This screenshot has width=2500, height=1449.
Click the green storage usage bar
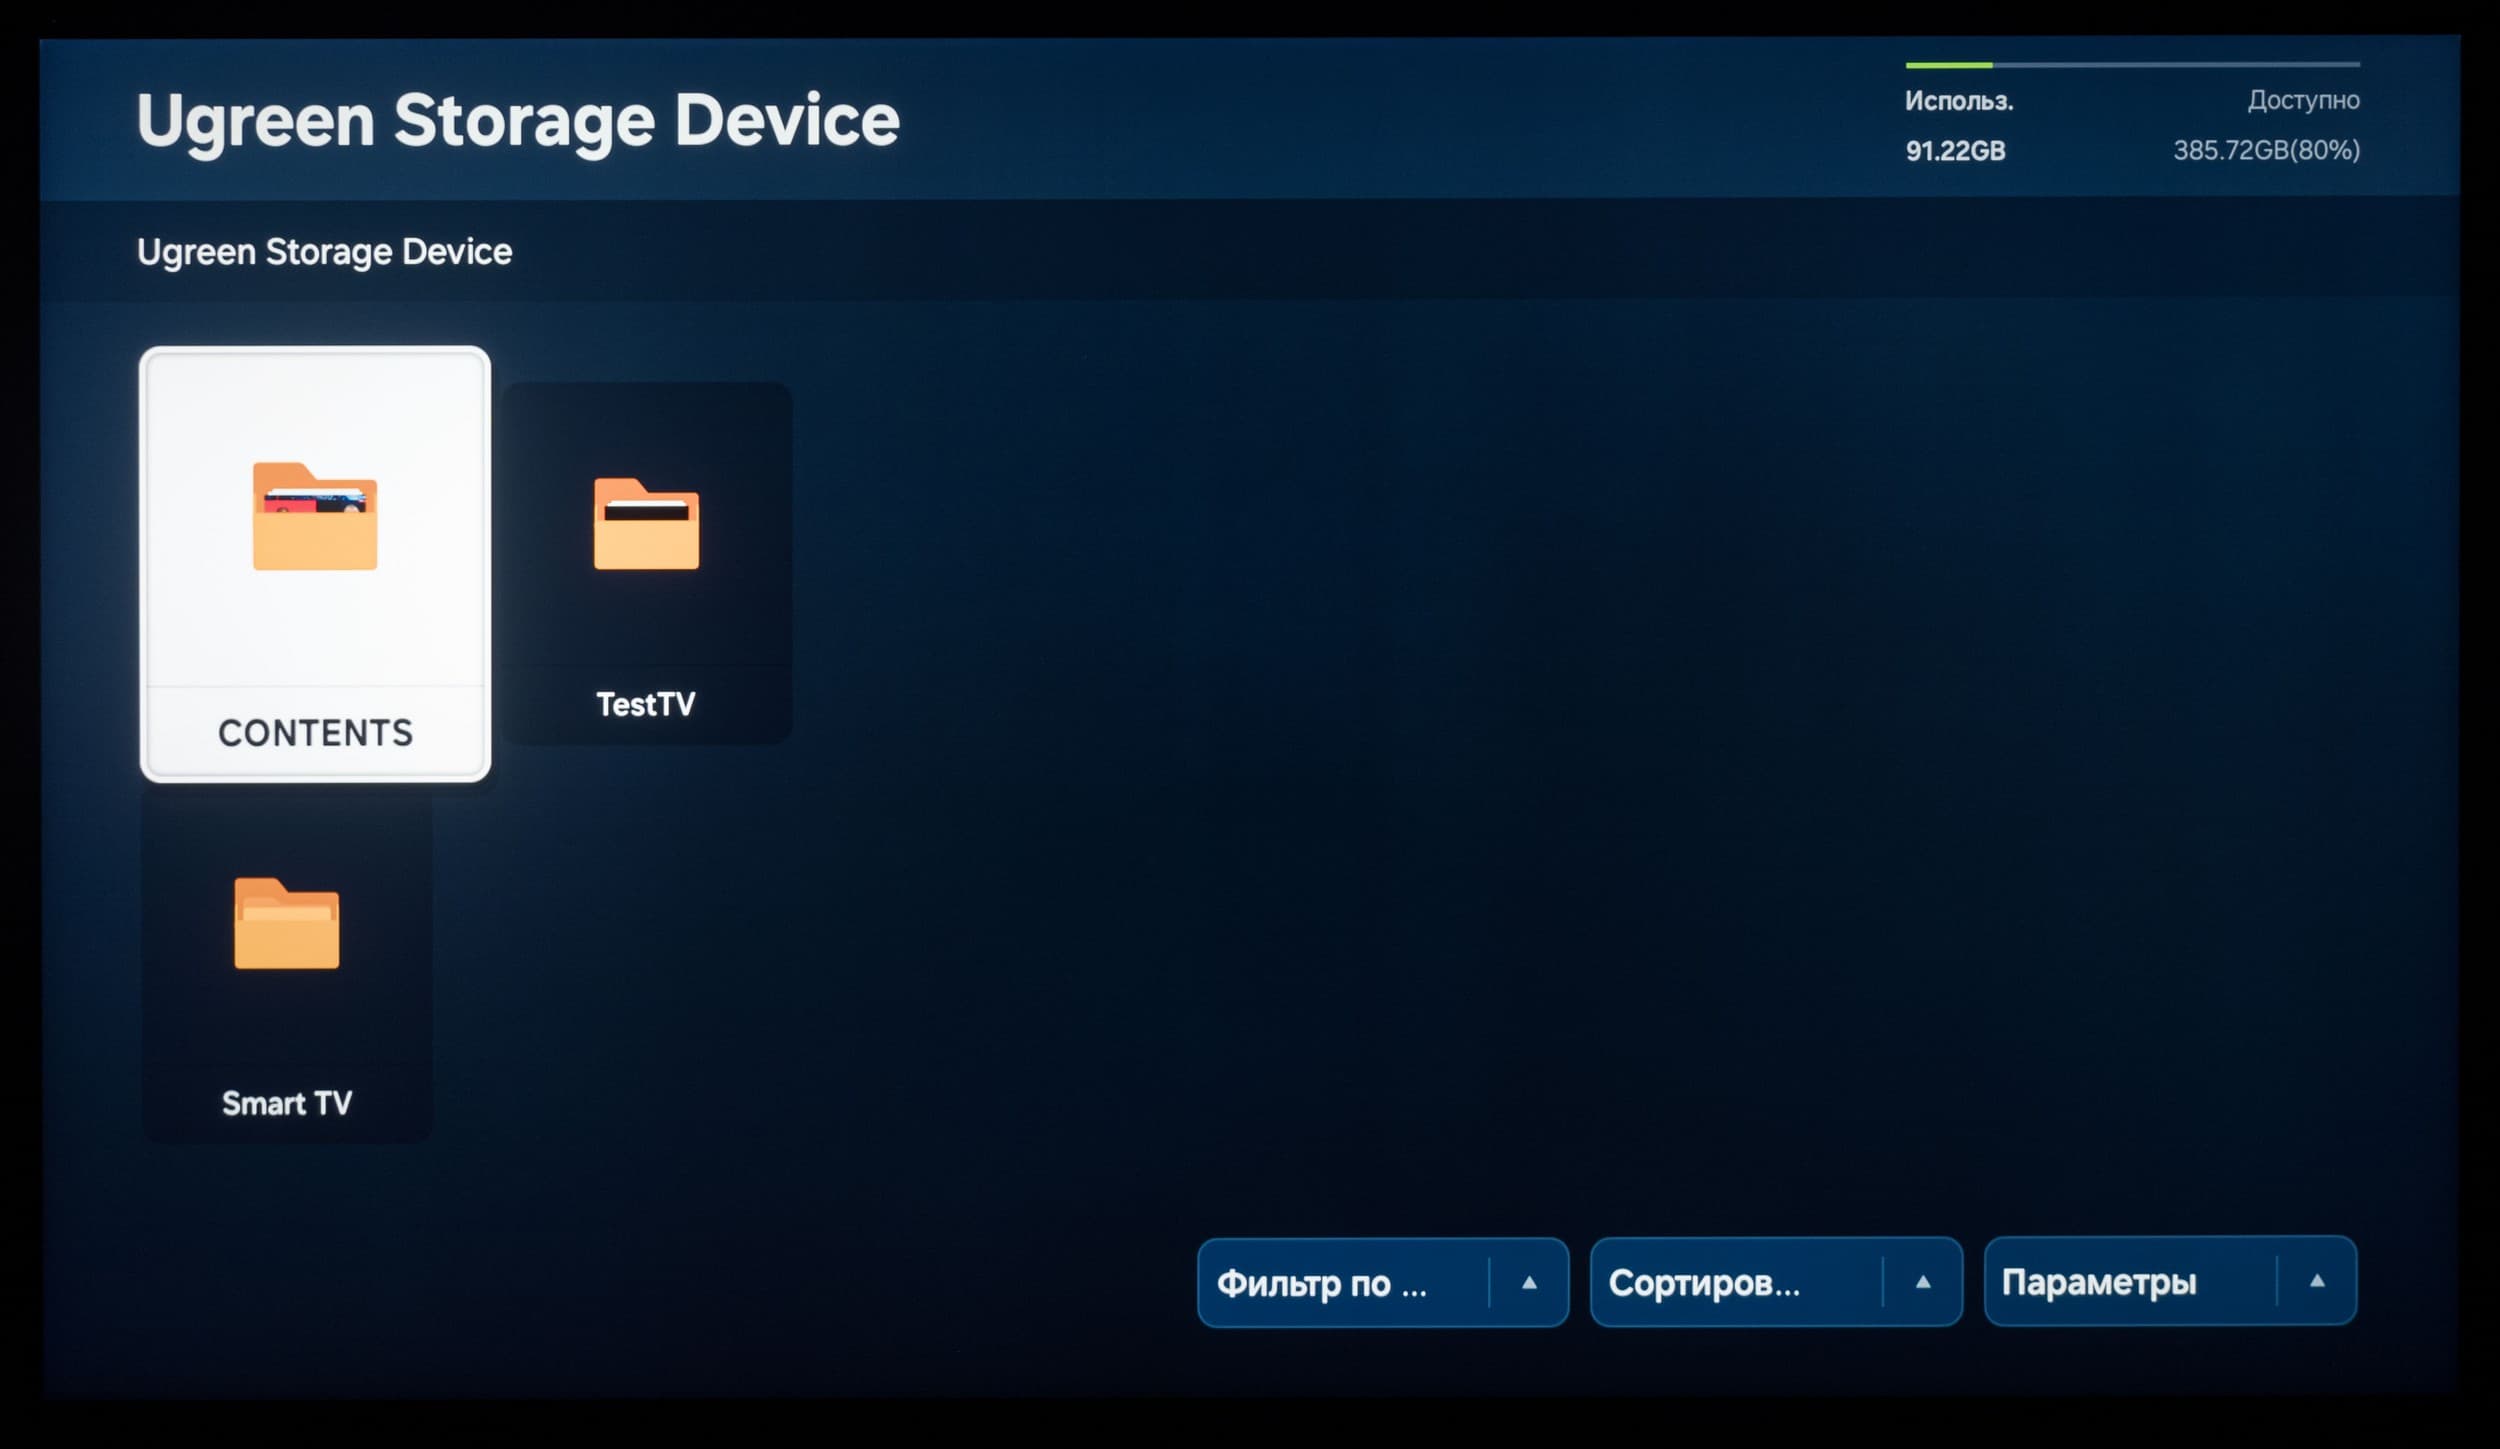click(x=1948, y=65)
